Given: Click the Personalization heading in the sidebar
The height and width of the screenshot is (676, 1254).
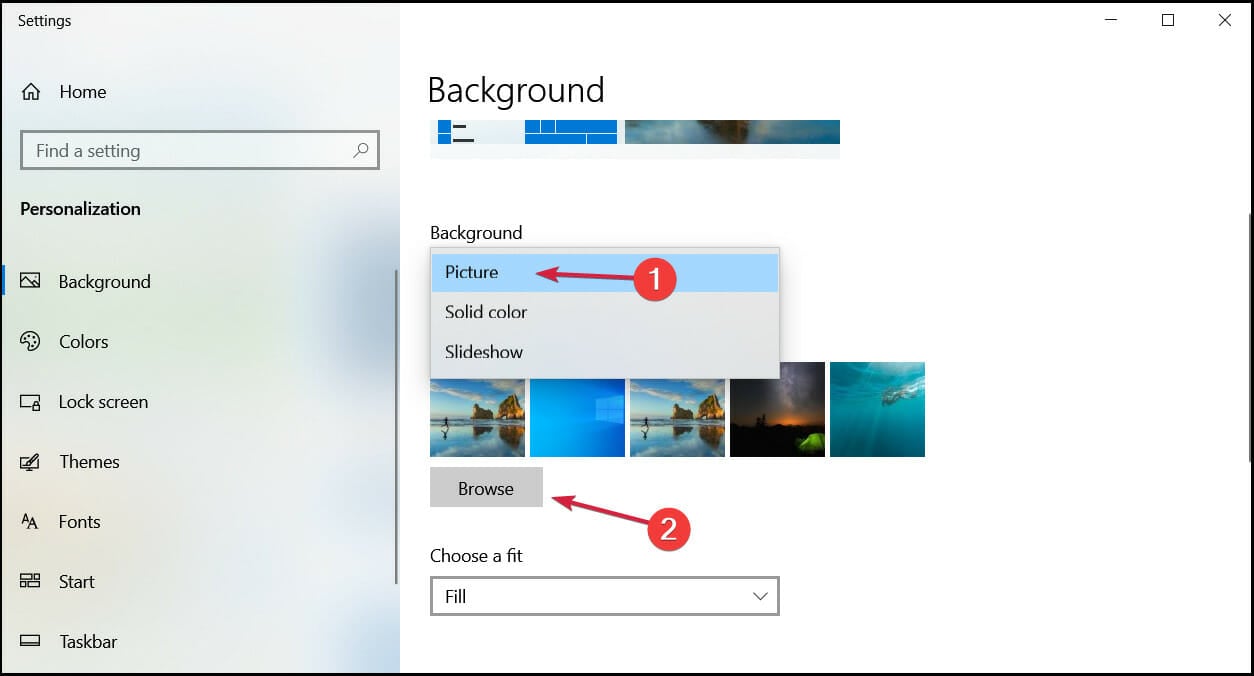Looking at the screenshot, I should coord(80,209).
